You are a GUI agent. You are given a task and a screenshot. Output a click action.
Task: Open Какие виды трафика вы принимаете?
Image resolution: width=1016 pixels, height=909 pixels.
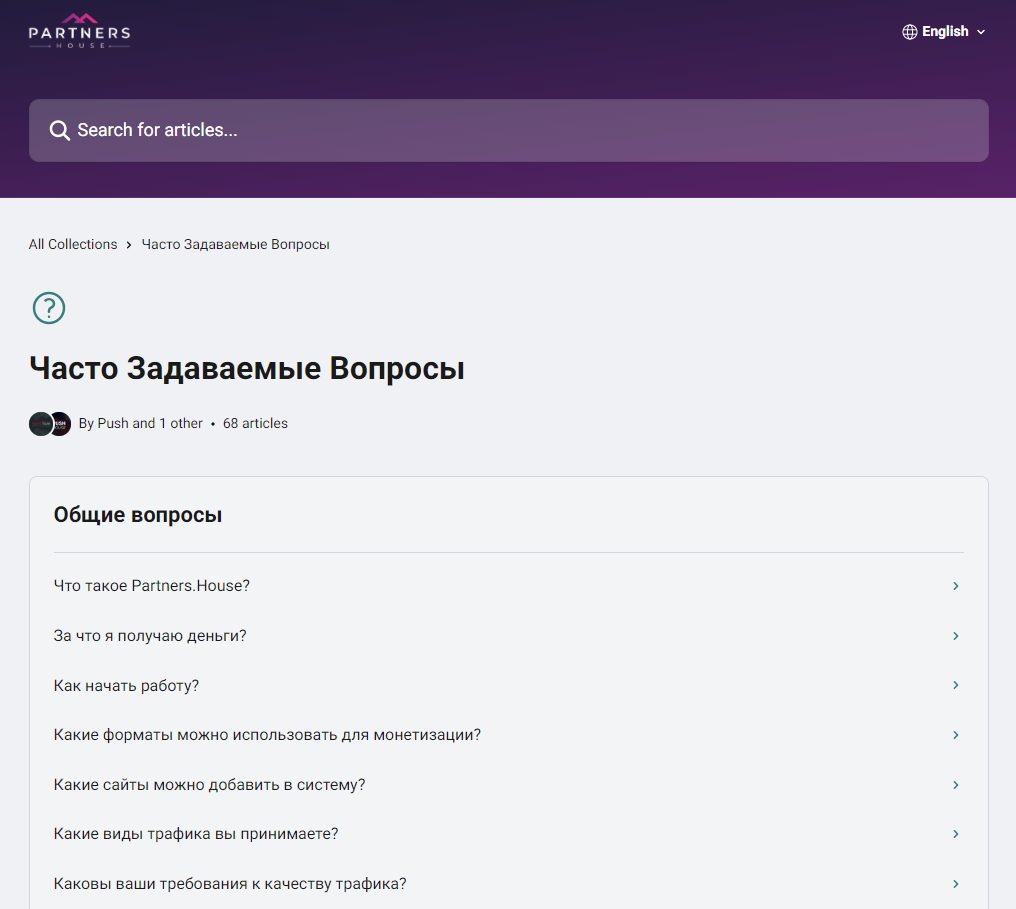point(509,834)
